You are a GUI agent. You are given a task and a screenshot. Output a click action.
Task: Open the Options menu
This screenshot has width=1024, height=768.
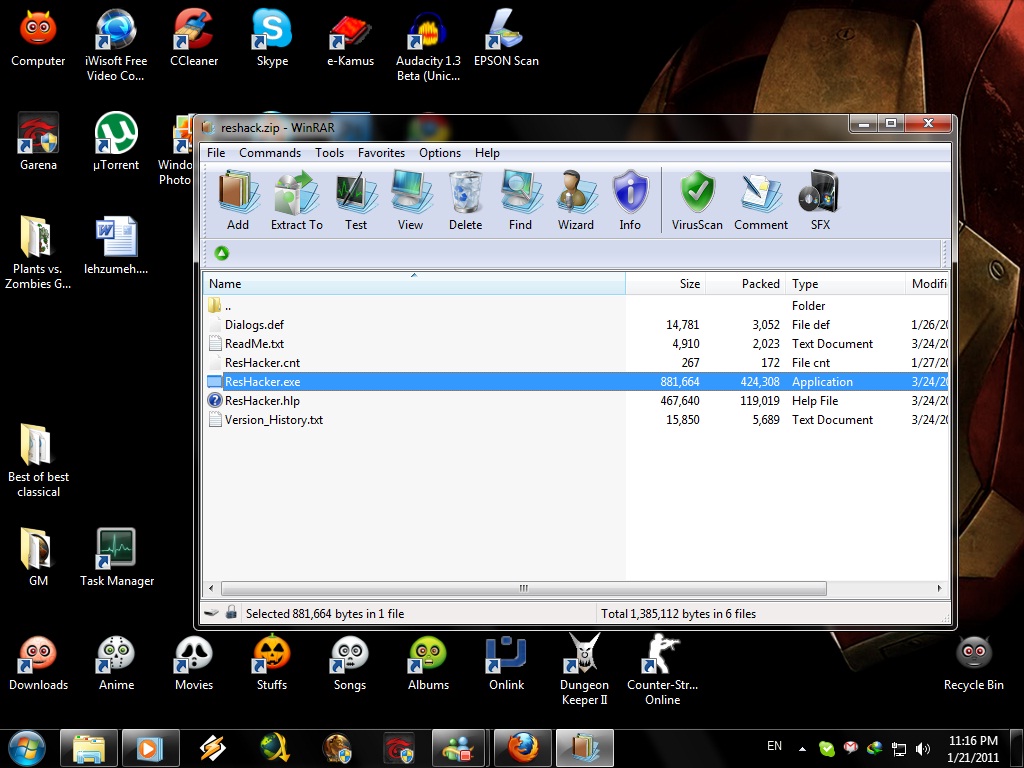pos(440,153)
